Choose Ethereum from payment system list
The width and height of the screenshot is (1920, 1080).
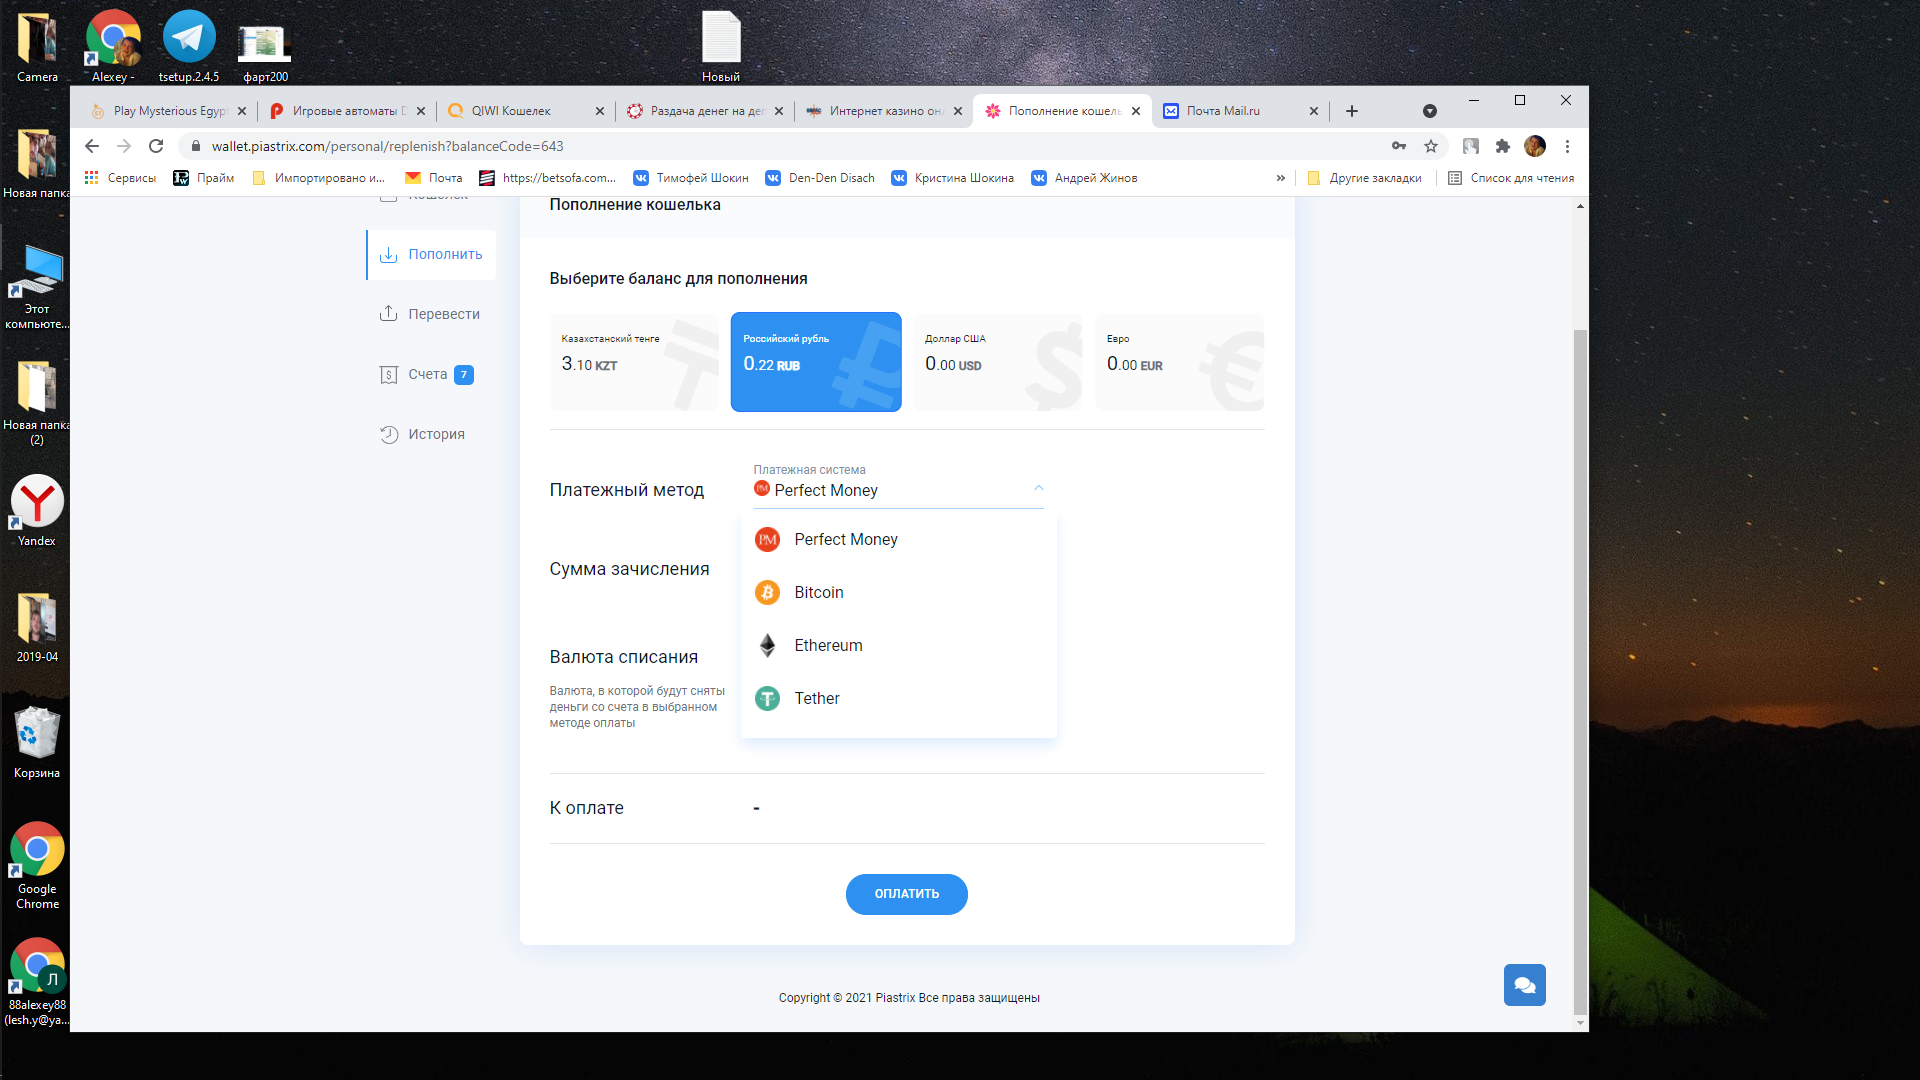pos(827,646)
